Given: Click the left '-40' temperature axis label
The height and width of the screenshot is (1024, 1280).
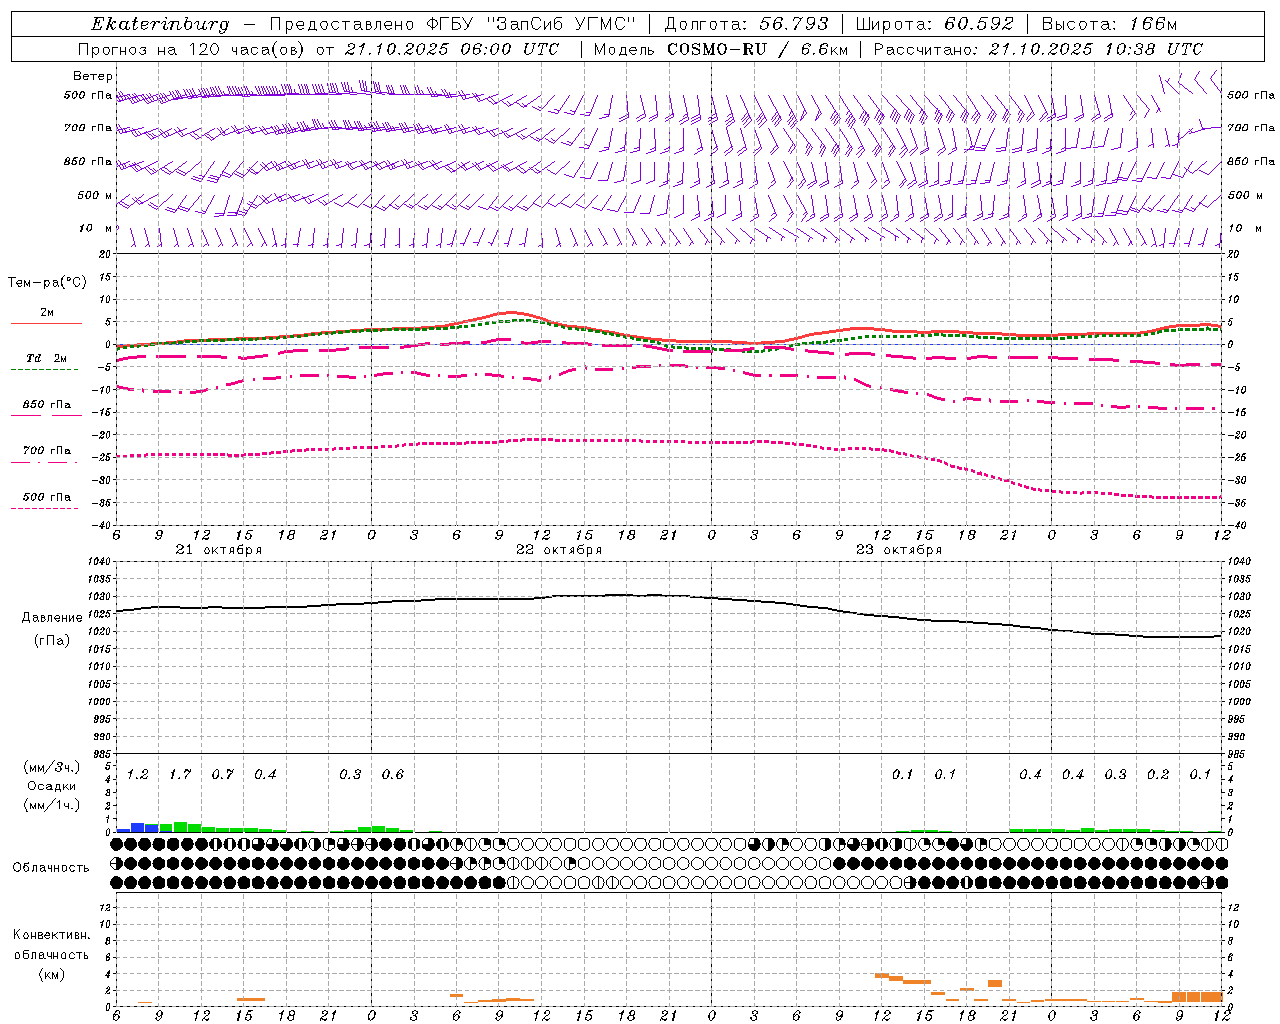Looking at the screenshot, I should (x=102, y=526).
